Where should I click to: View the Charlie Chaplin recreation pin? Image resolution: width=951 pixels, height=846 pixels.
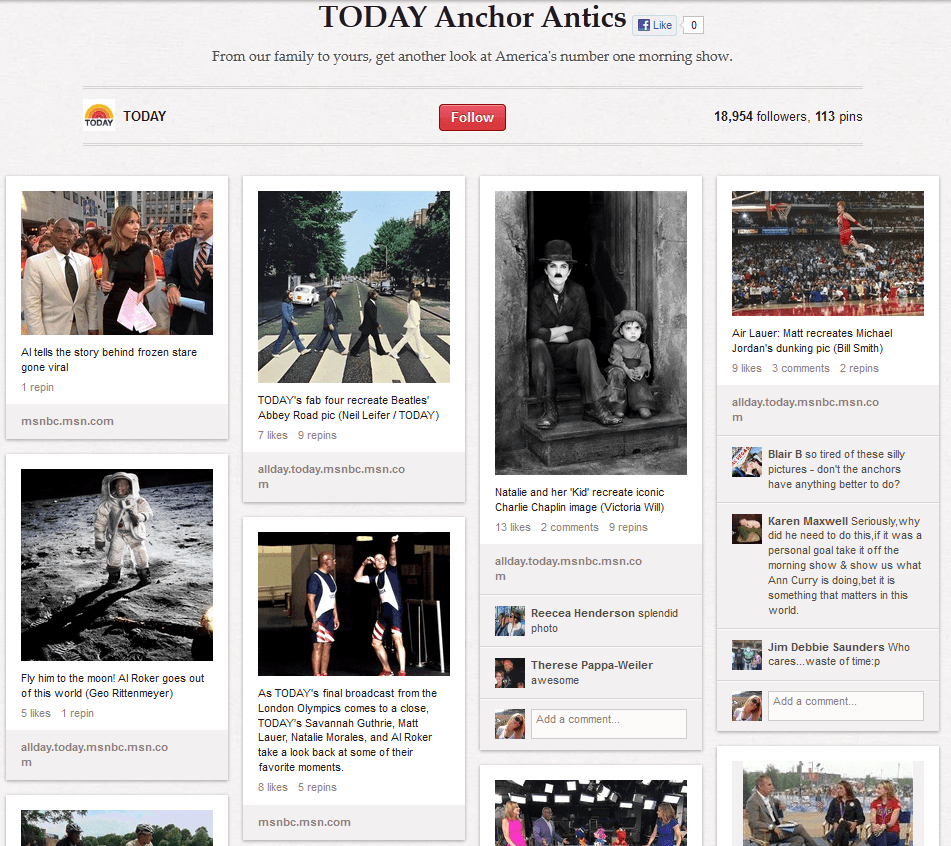tap(591, 332)
